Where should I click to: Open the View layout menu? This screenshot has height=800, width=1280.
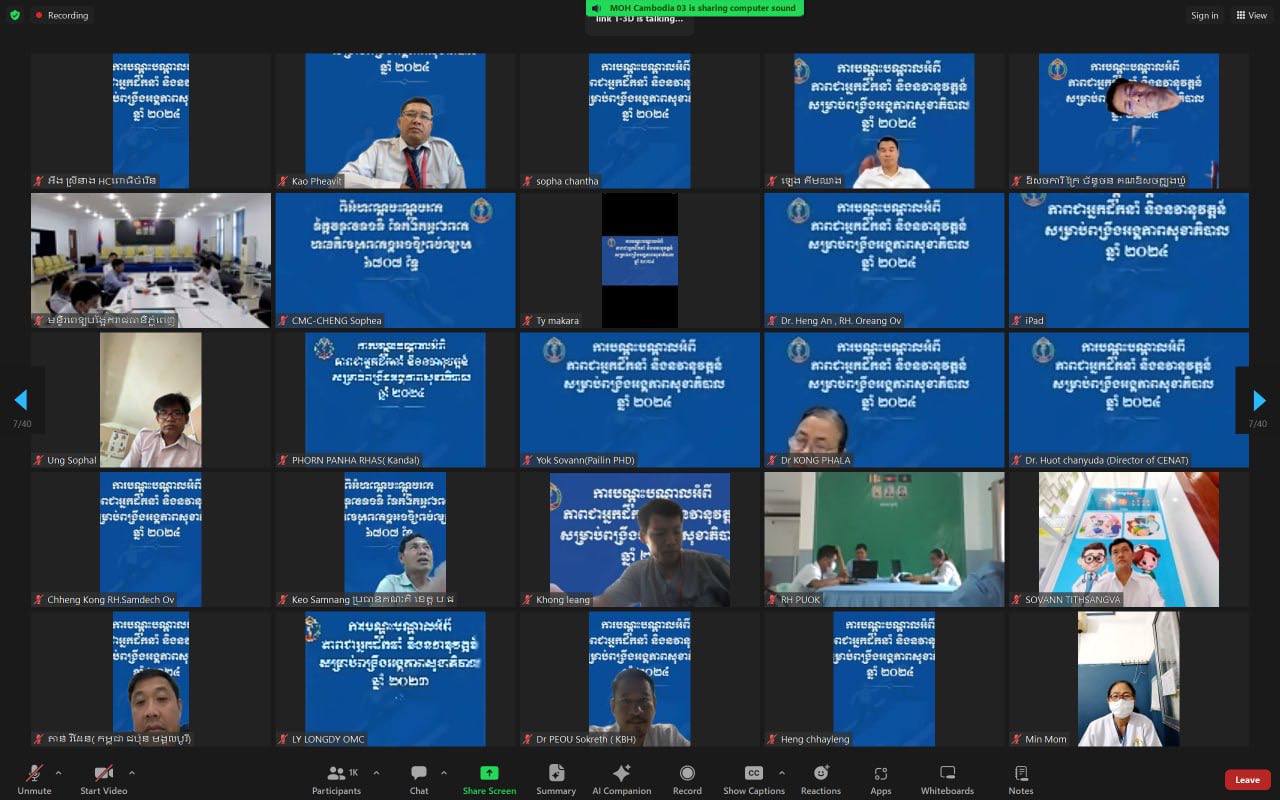[1251, 15]
